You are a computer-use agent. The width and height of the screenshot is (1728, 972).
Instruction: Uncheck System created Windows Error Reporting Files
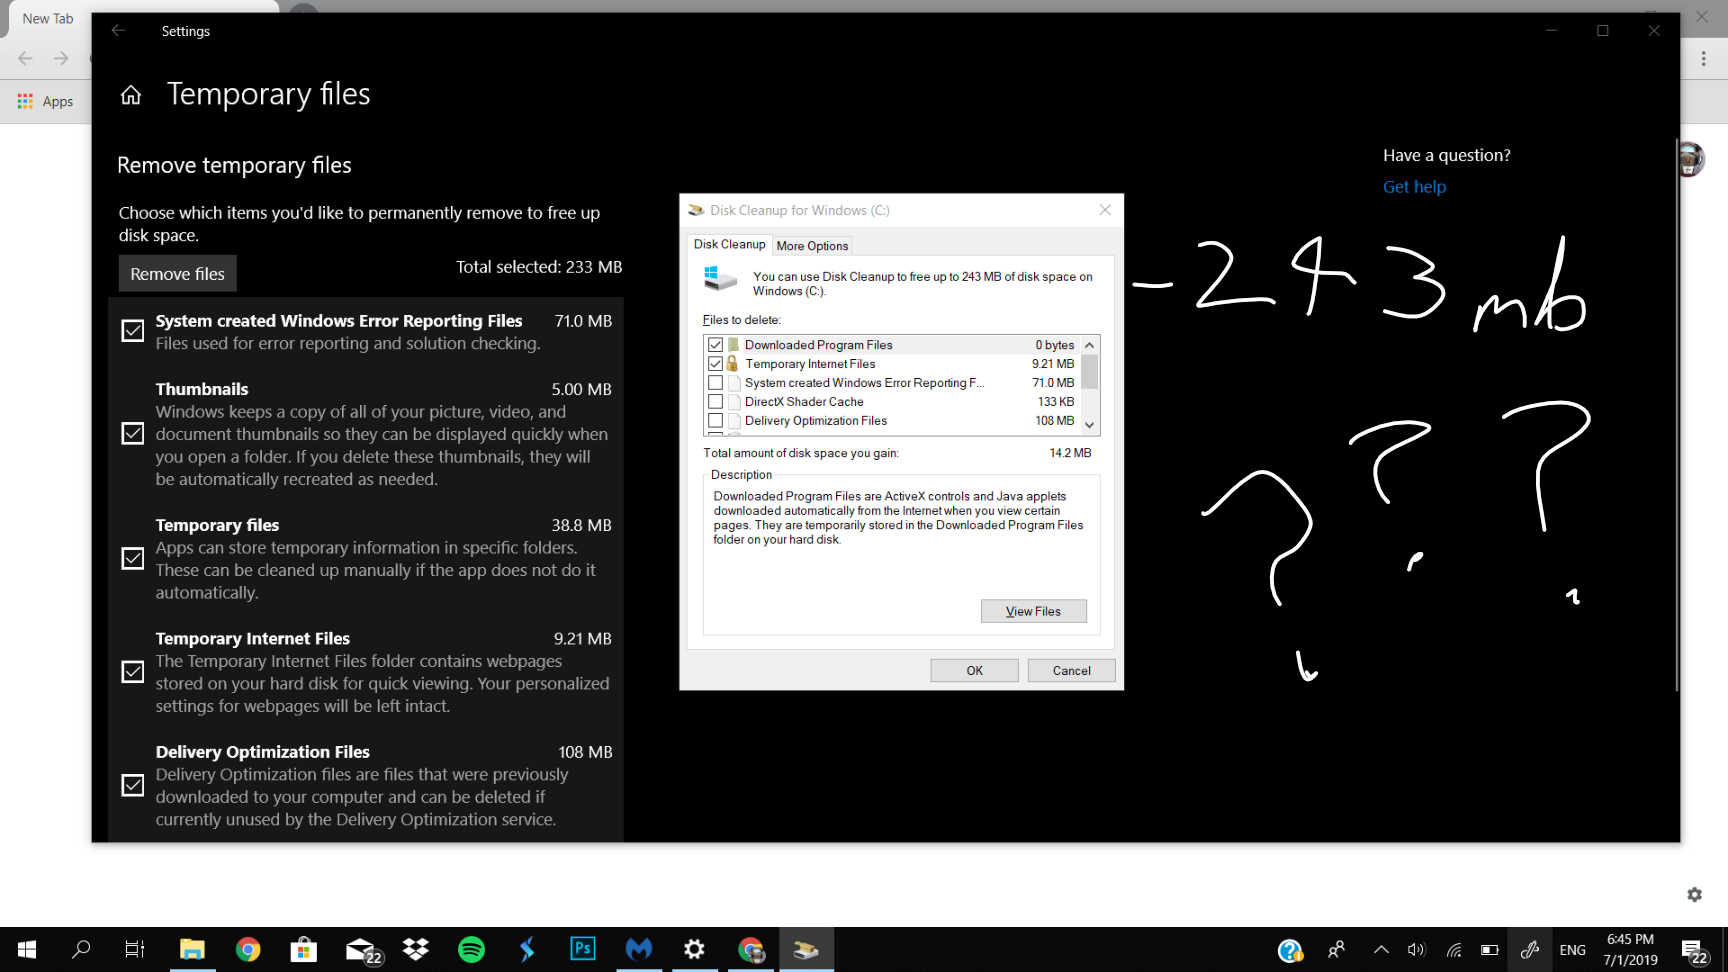coord(133,331)
